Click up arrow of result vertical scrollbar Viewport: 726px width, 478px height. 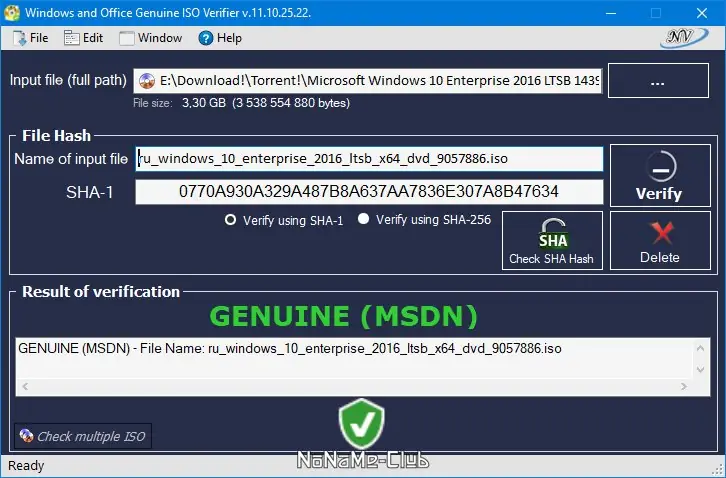pyautogui.click(x=700, y=348)
